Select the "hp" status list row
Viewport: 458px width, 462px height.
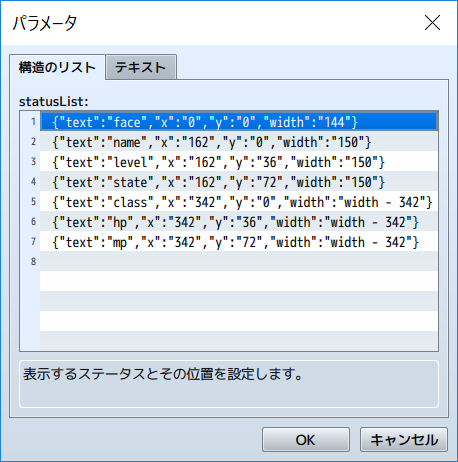pyautogui.click(x=239, y=221)
